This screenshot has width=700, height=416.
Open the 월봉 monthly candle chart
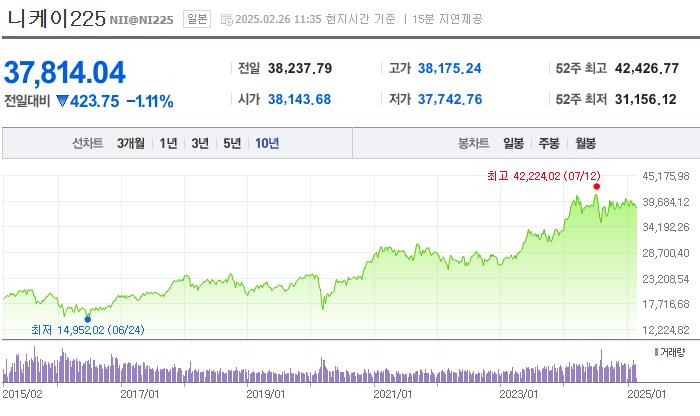click(585, 143)
